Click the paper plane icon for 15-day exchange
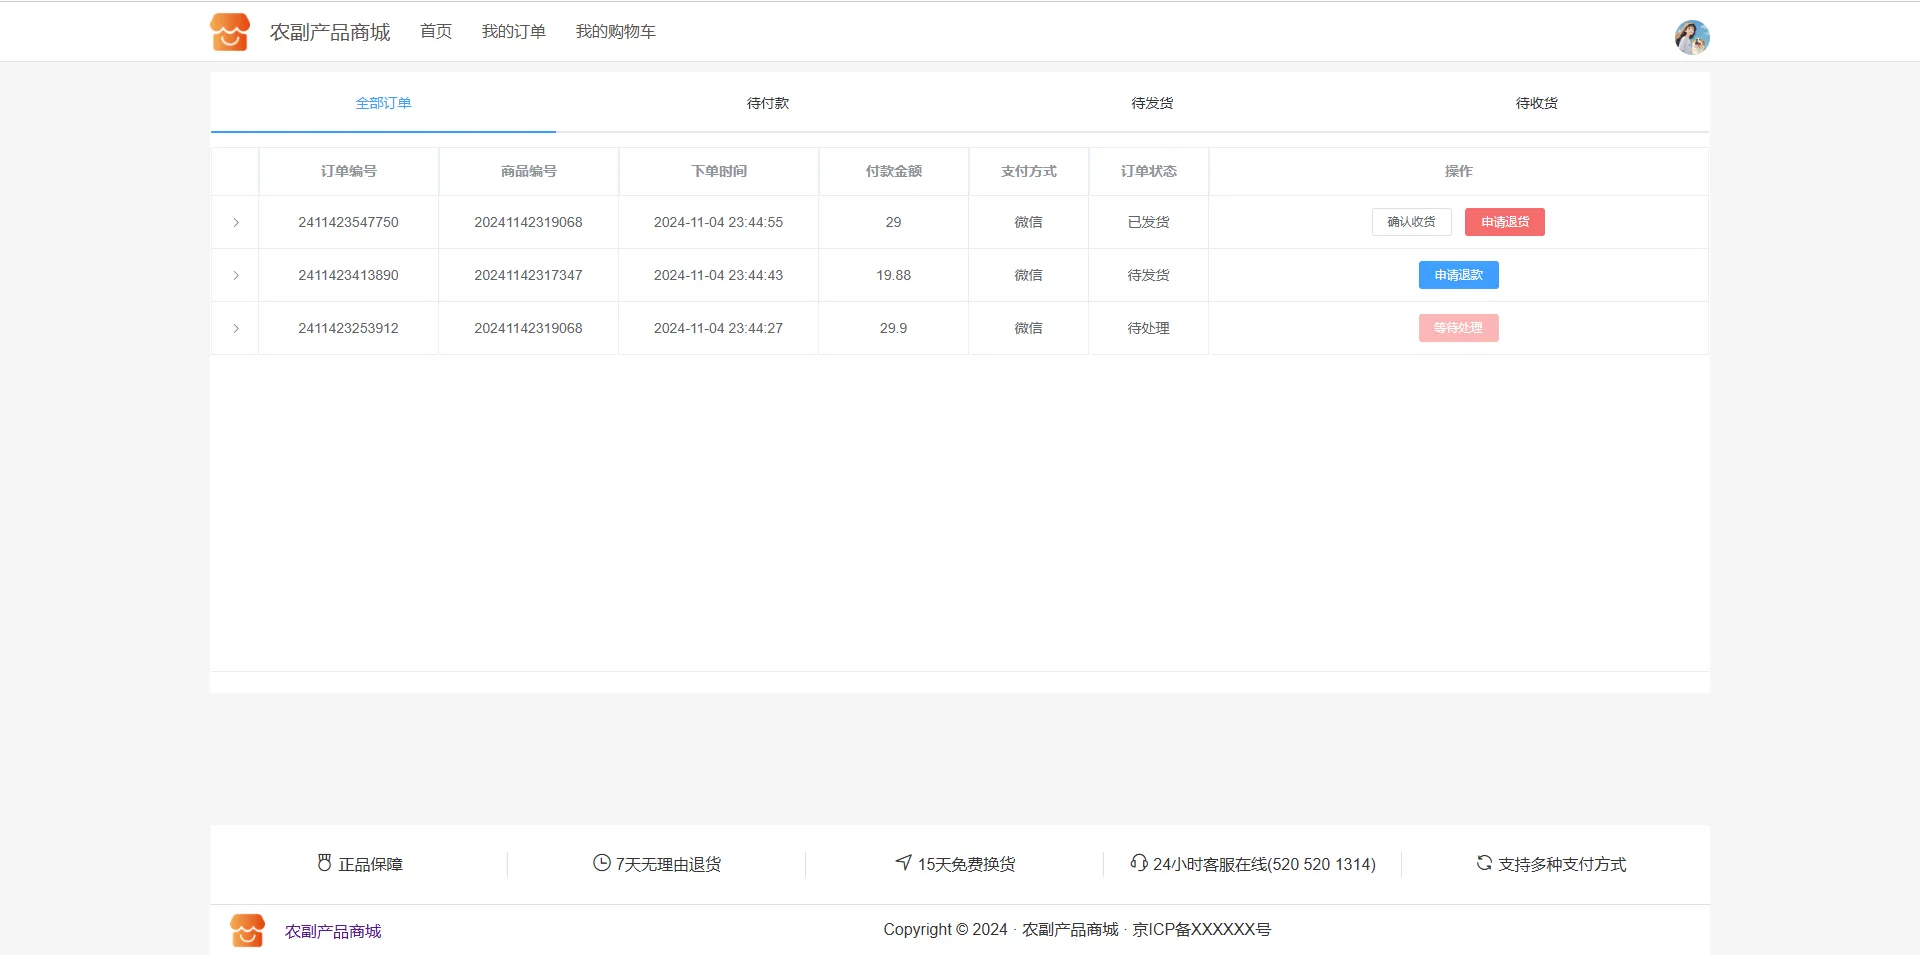 (903, 862)
